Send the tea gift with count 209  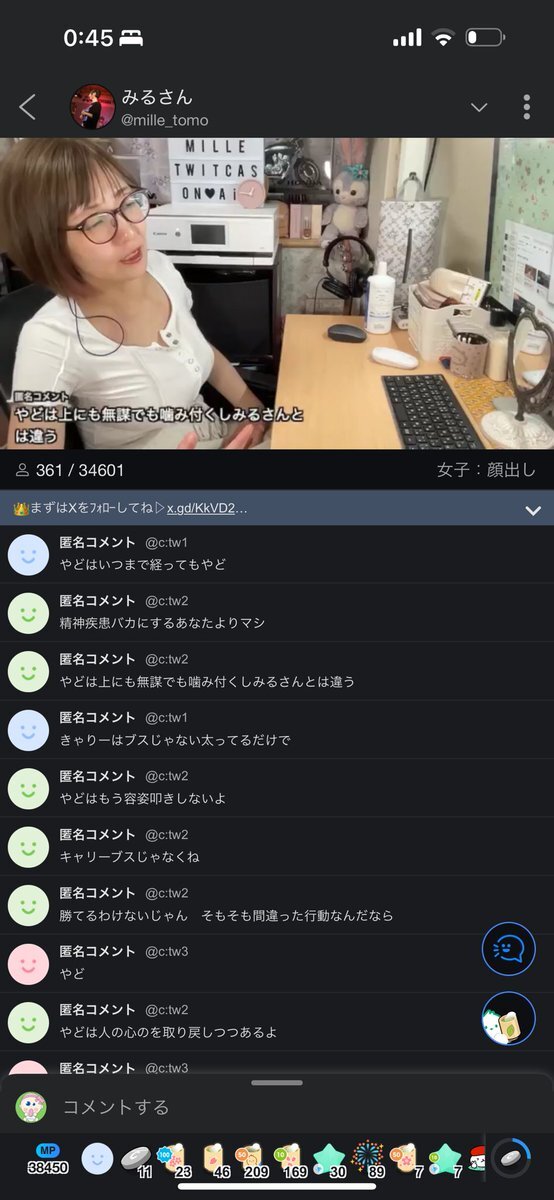(252, 1160)
